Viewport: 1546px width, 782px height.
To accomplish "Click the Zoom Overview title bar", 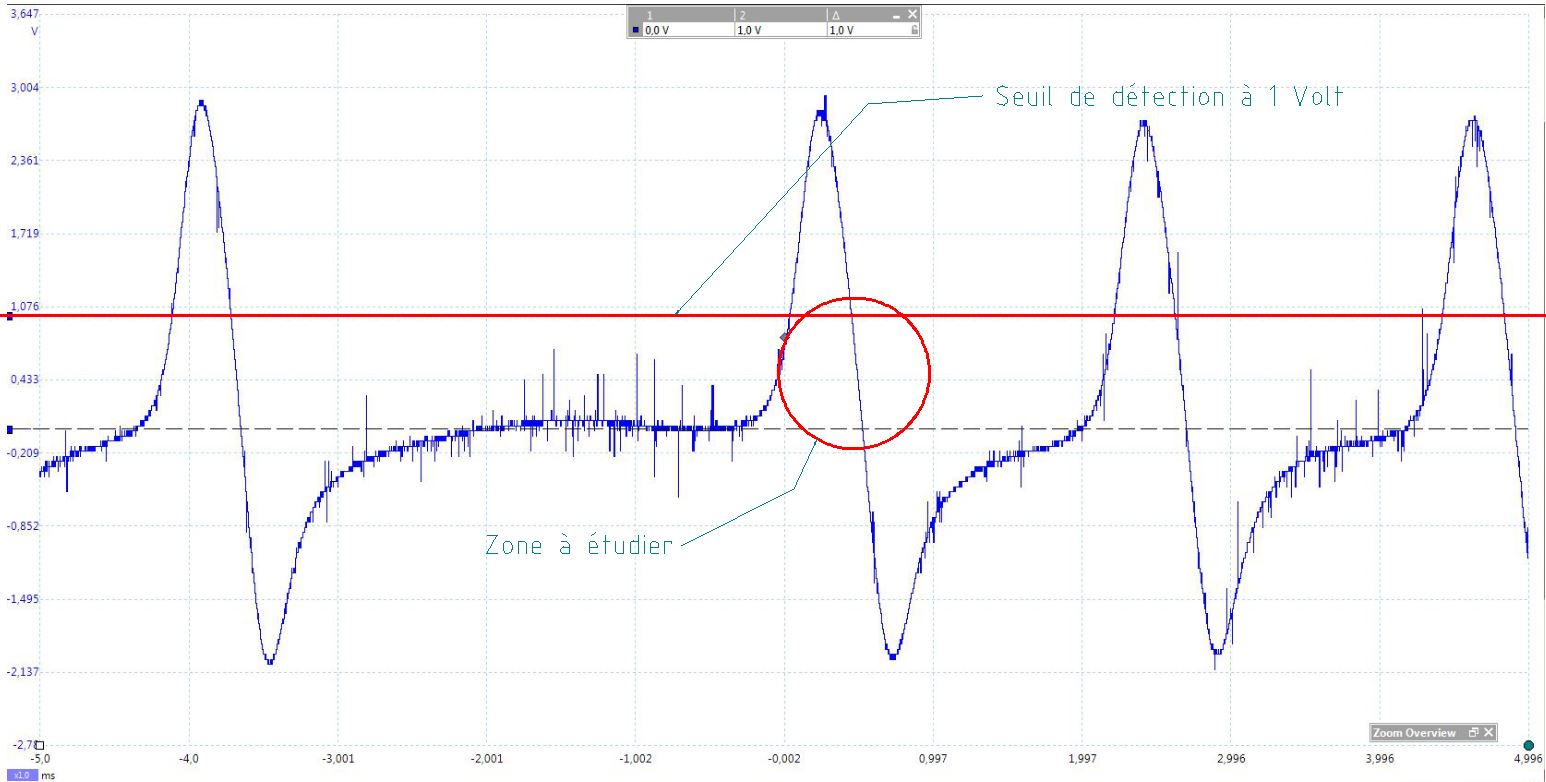I will coord(1414,733).
